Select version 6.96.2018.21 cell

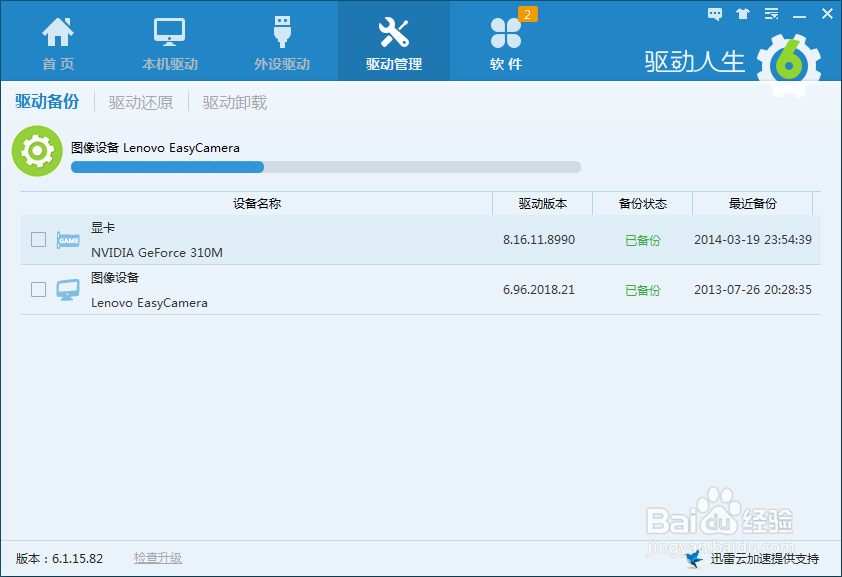point(539,289)
